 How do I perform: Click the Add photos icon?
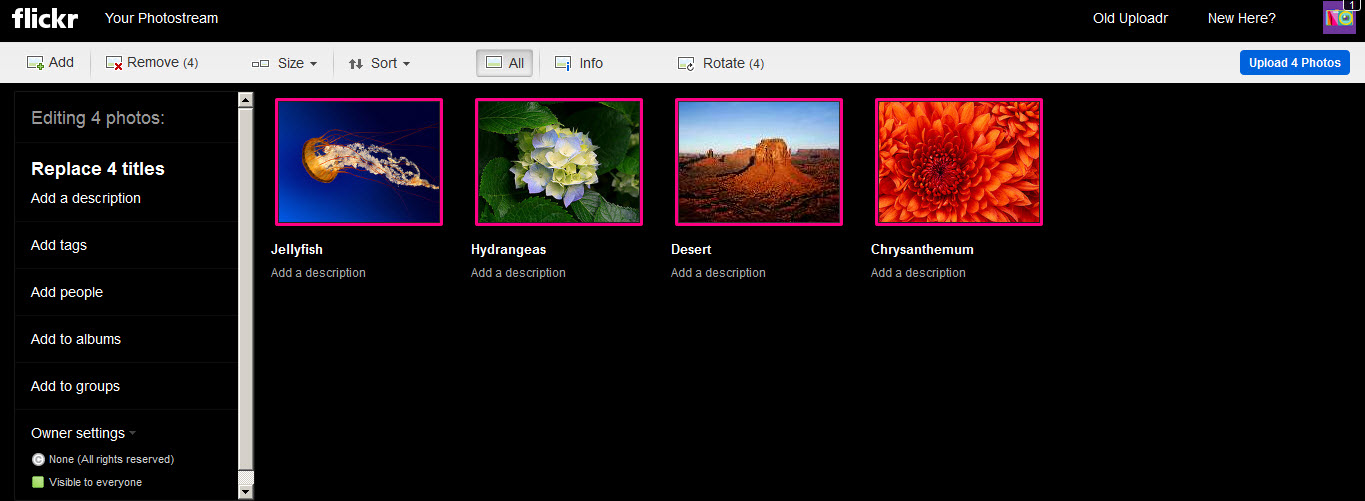click(x=35, y=63)
